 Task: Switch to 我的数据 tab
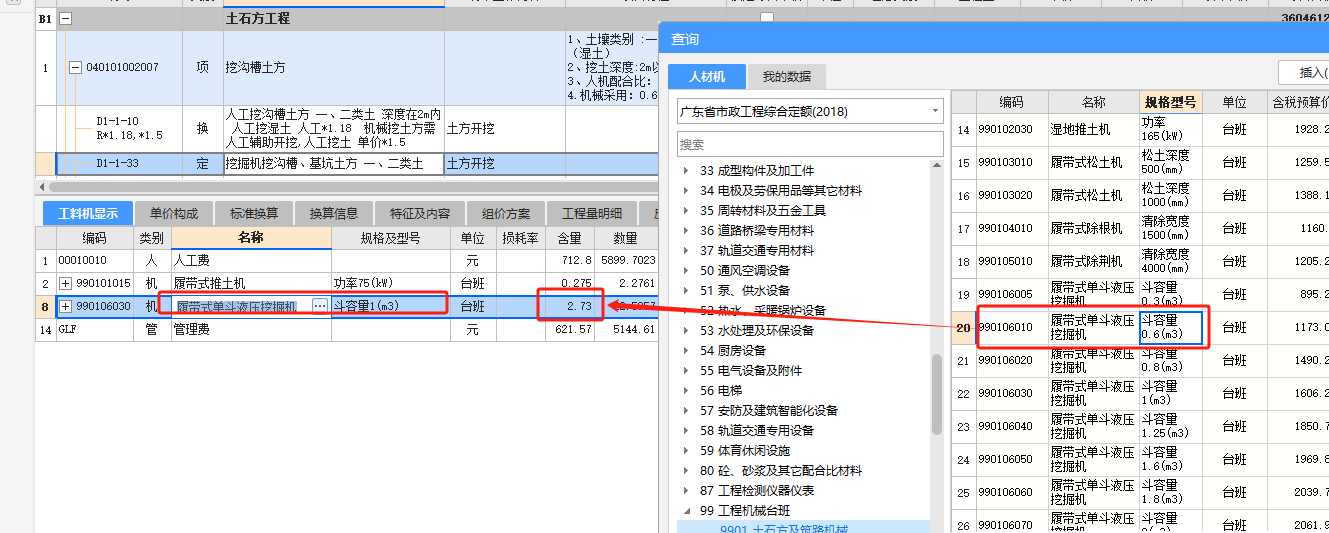pos(787,76)
